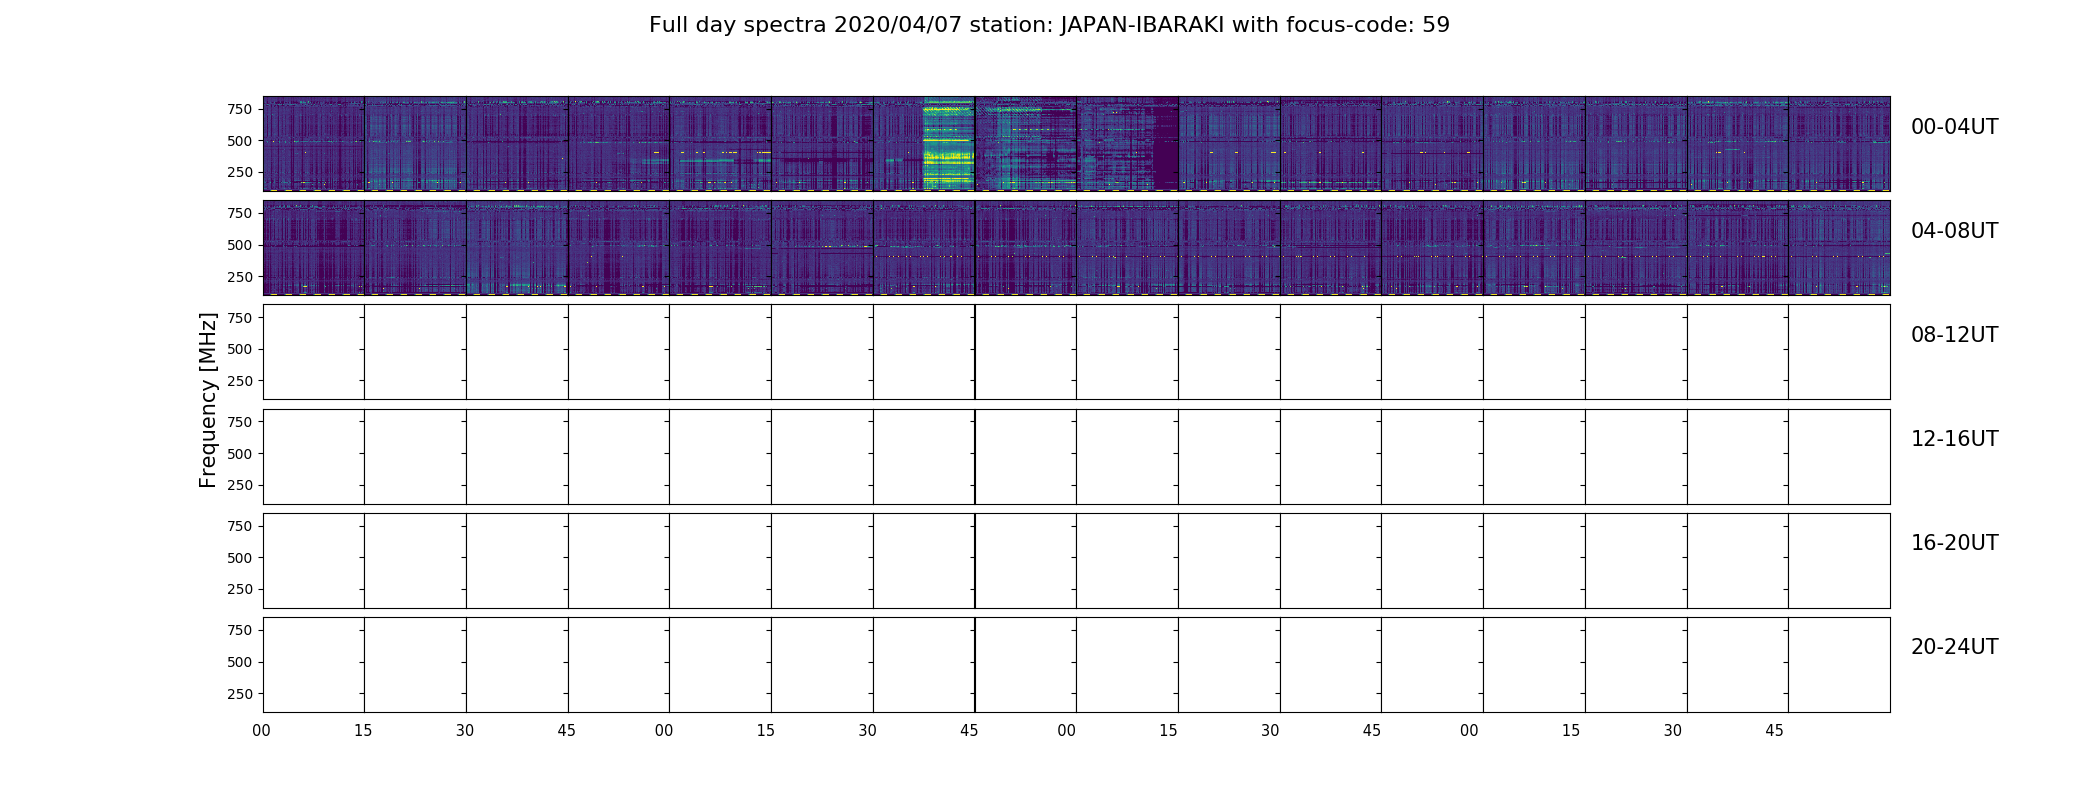Select the 00-04UT row label
Screen dimensions: 2100x800
pyautogui.click(x=1954, y=127)
